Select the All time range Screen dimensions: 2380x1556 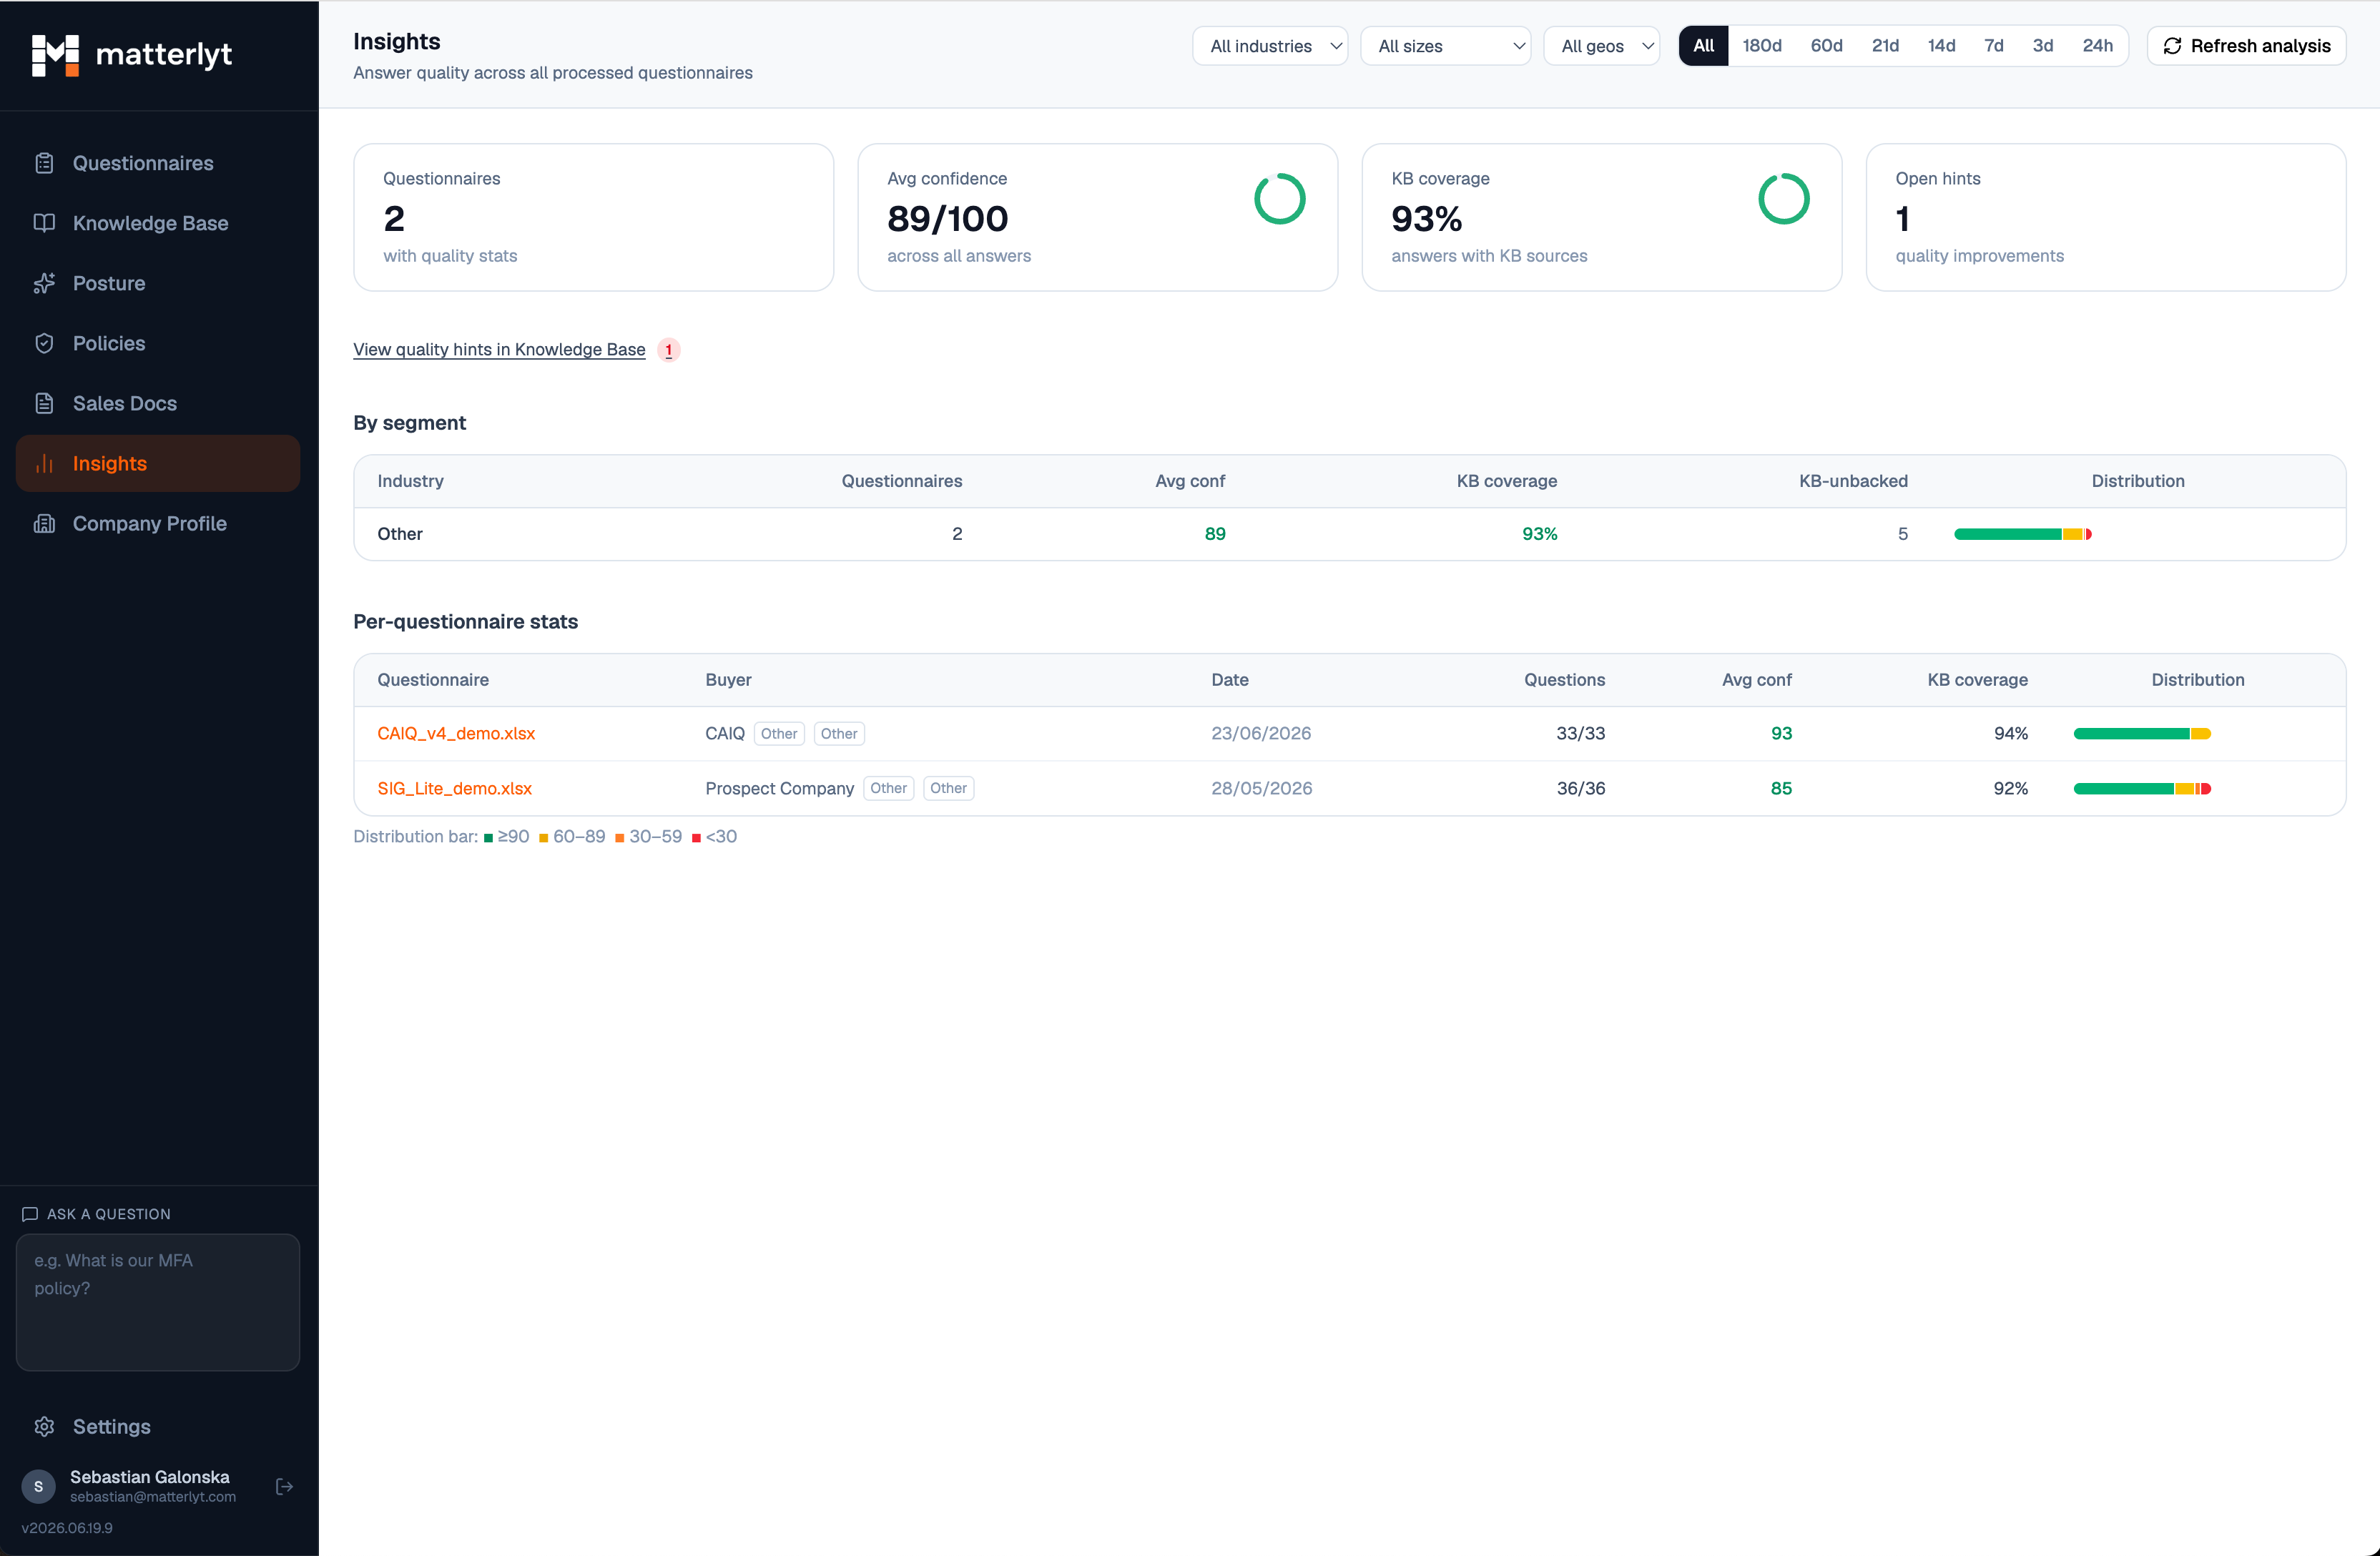1703,46
